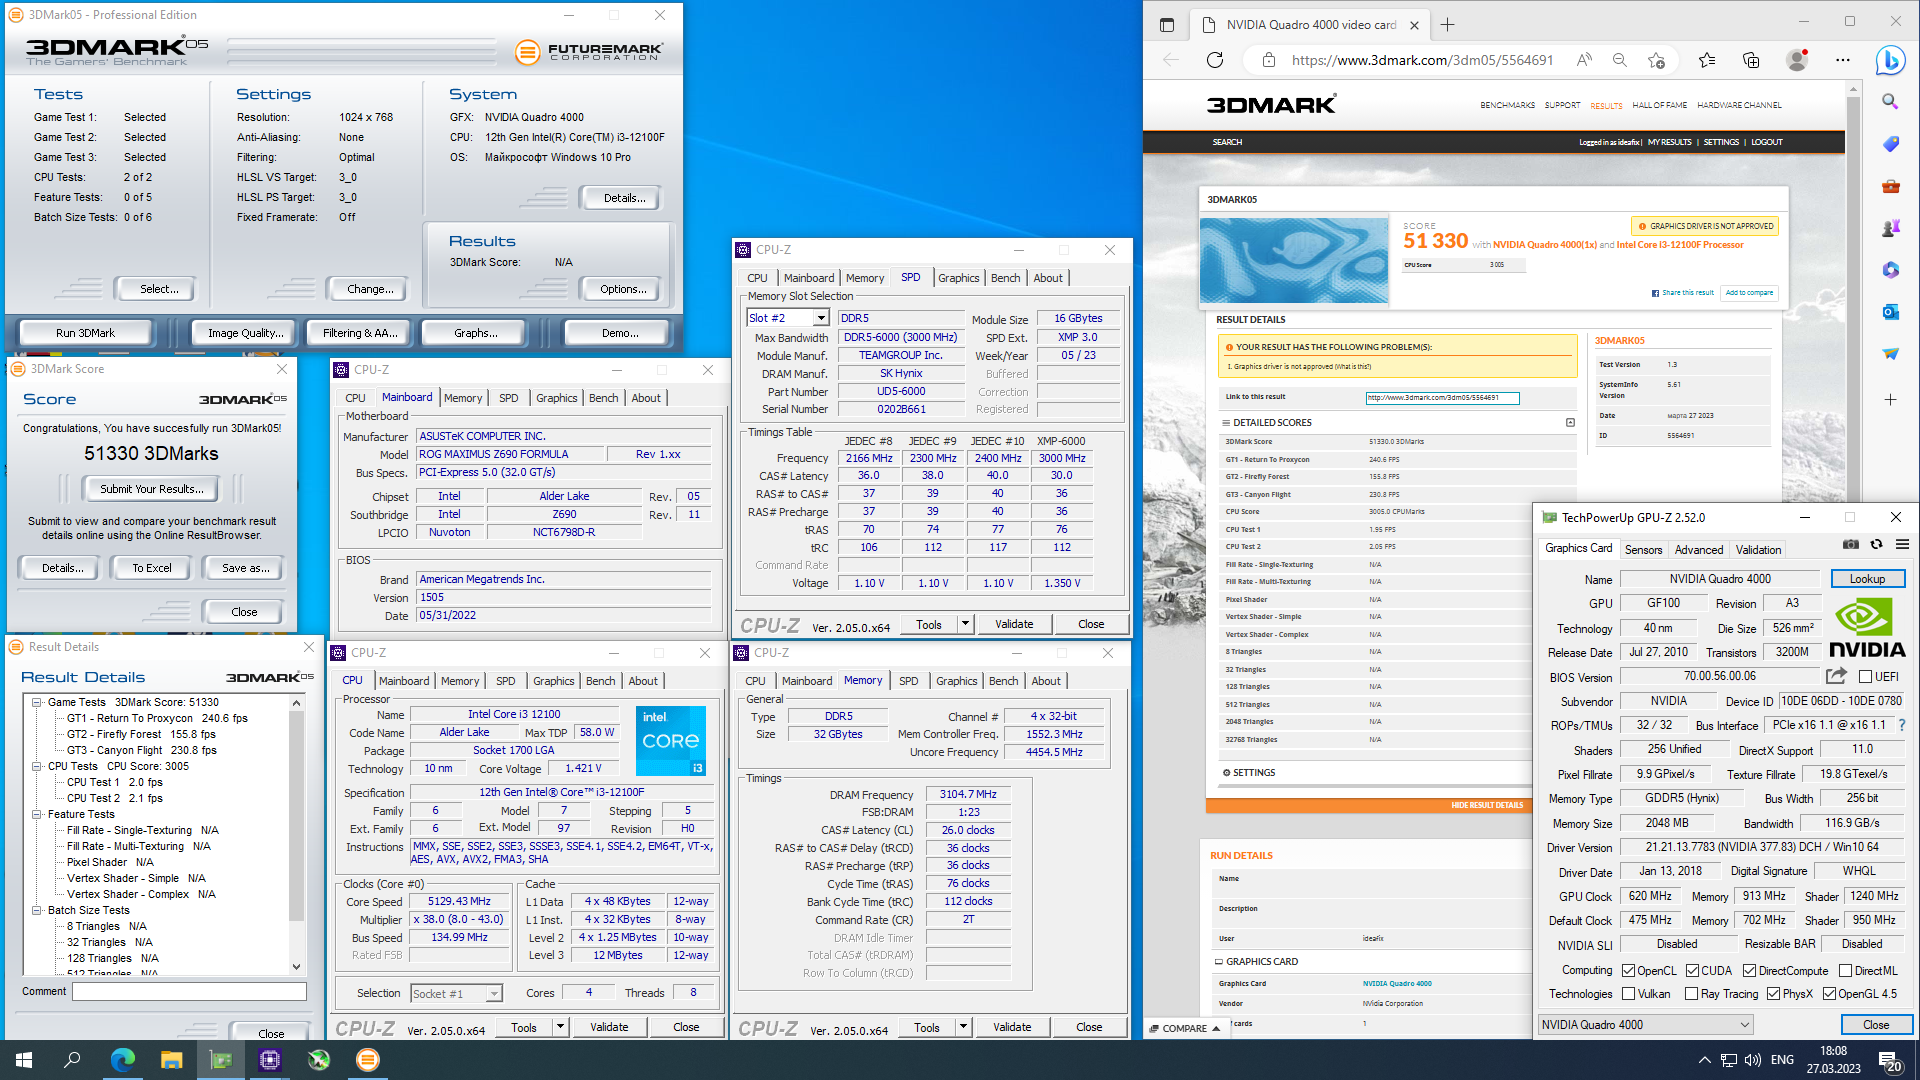Open the Edge profile avatar
Screen dimensions: 1920x1080
[1797, 60]
